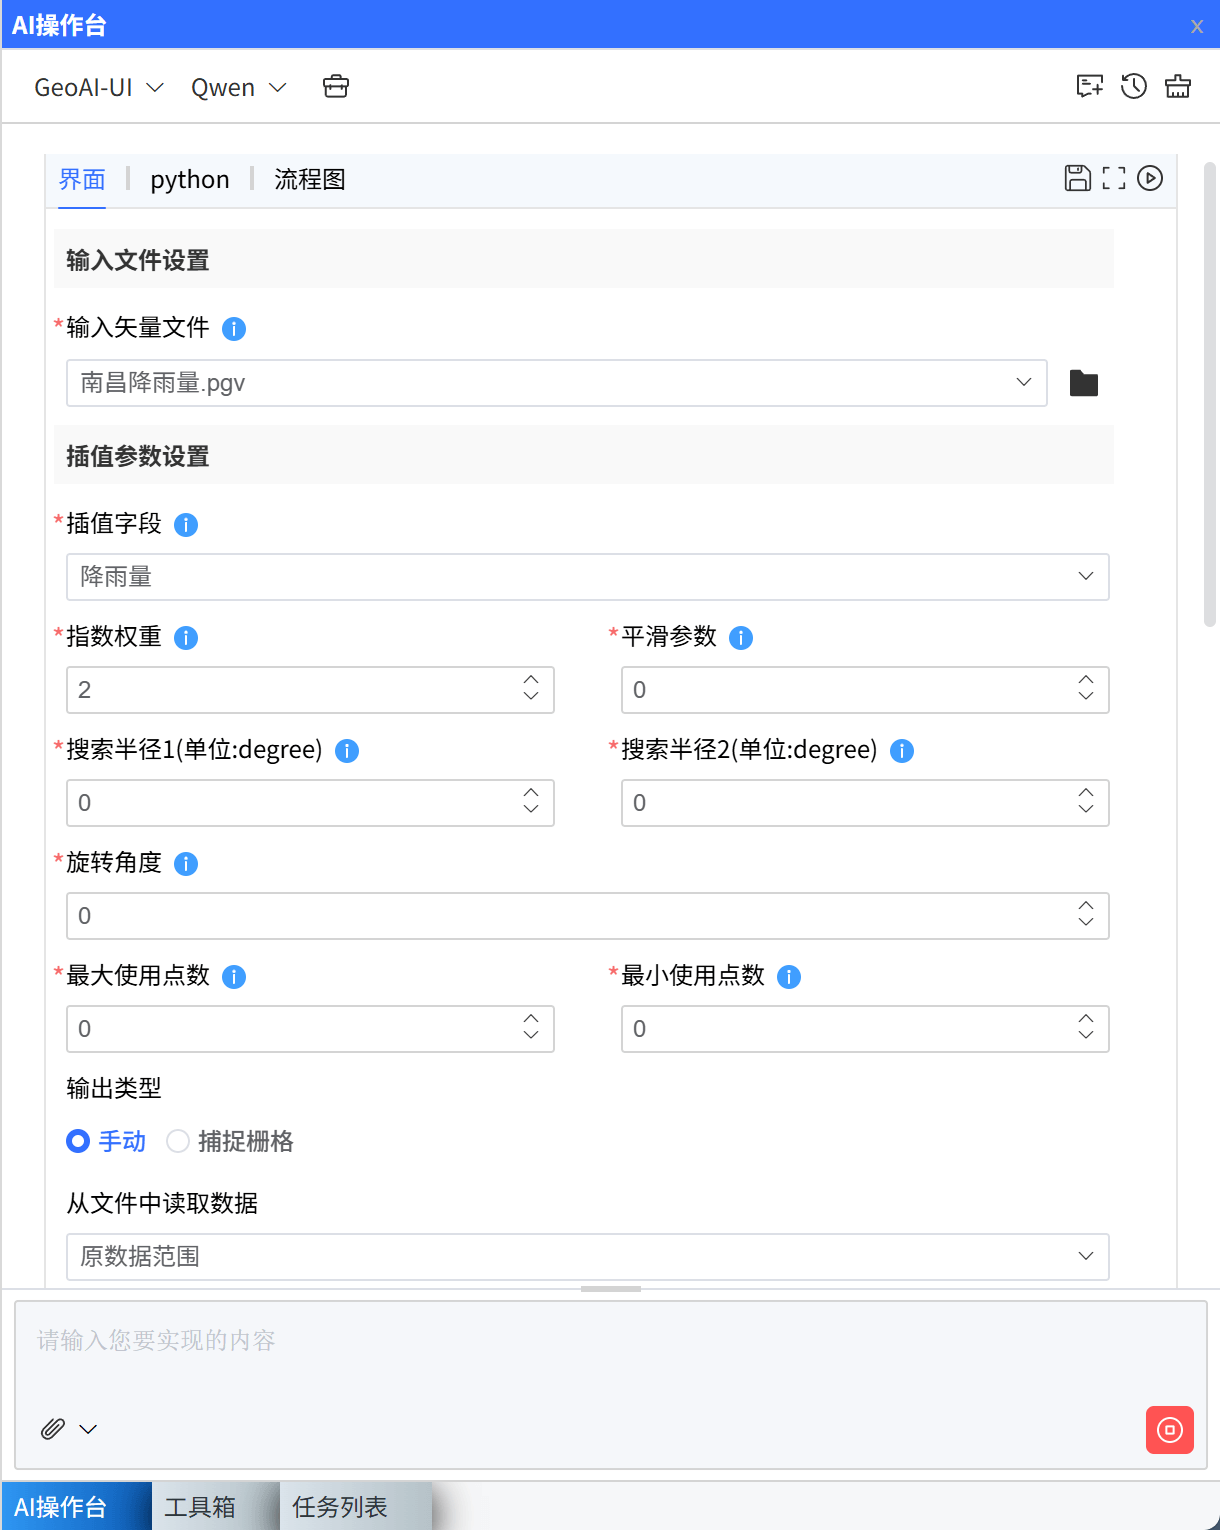The width and height of the screenshot is (1220, 1530).
Task: Expand the Qwen model dropdown
Action: [x=238, y=88]
